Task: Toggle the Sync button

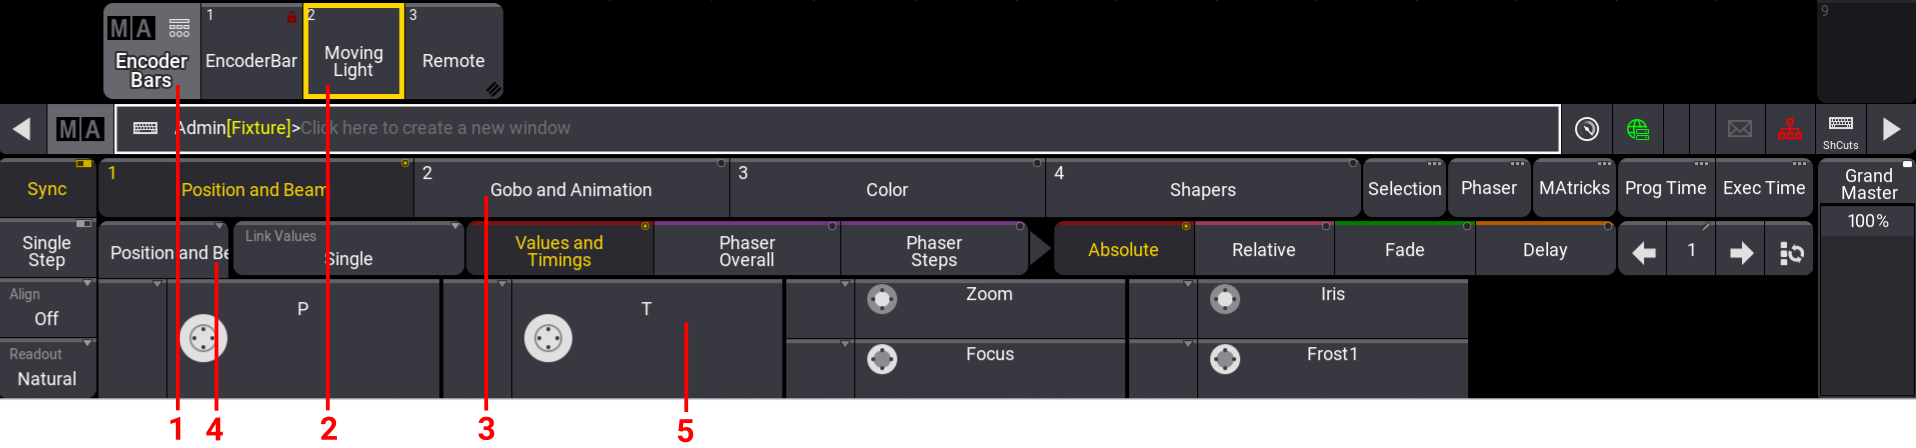Action: click(47, 189)
